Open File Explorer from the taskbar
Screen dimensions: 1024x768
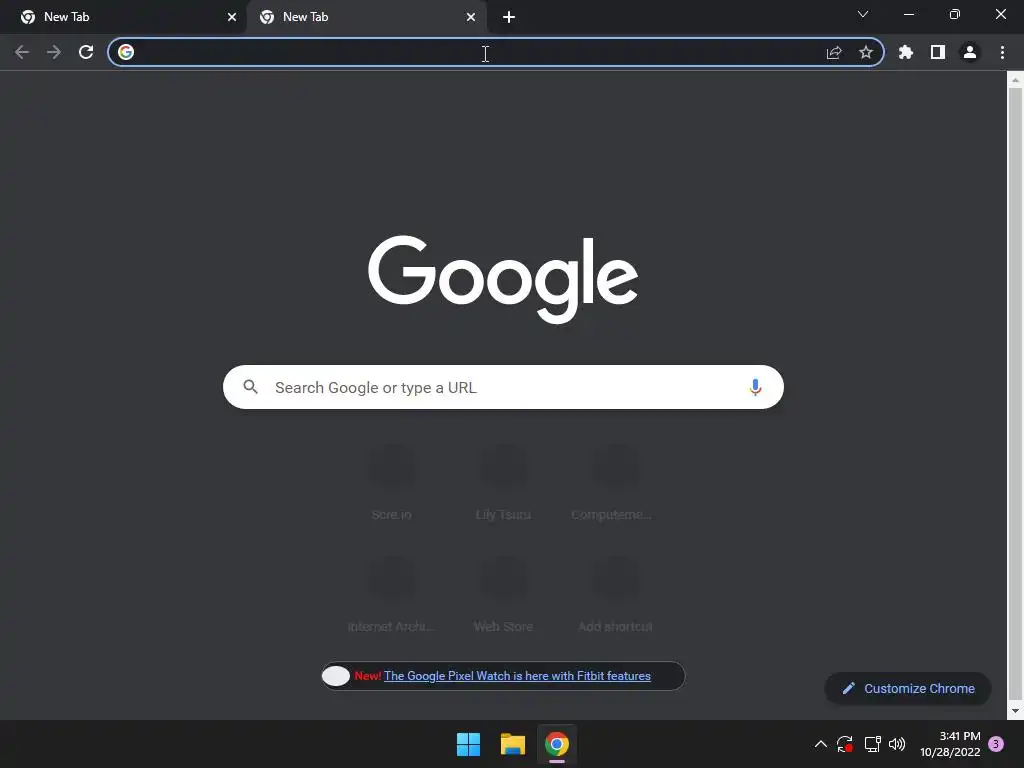click(x=513, y=744)
